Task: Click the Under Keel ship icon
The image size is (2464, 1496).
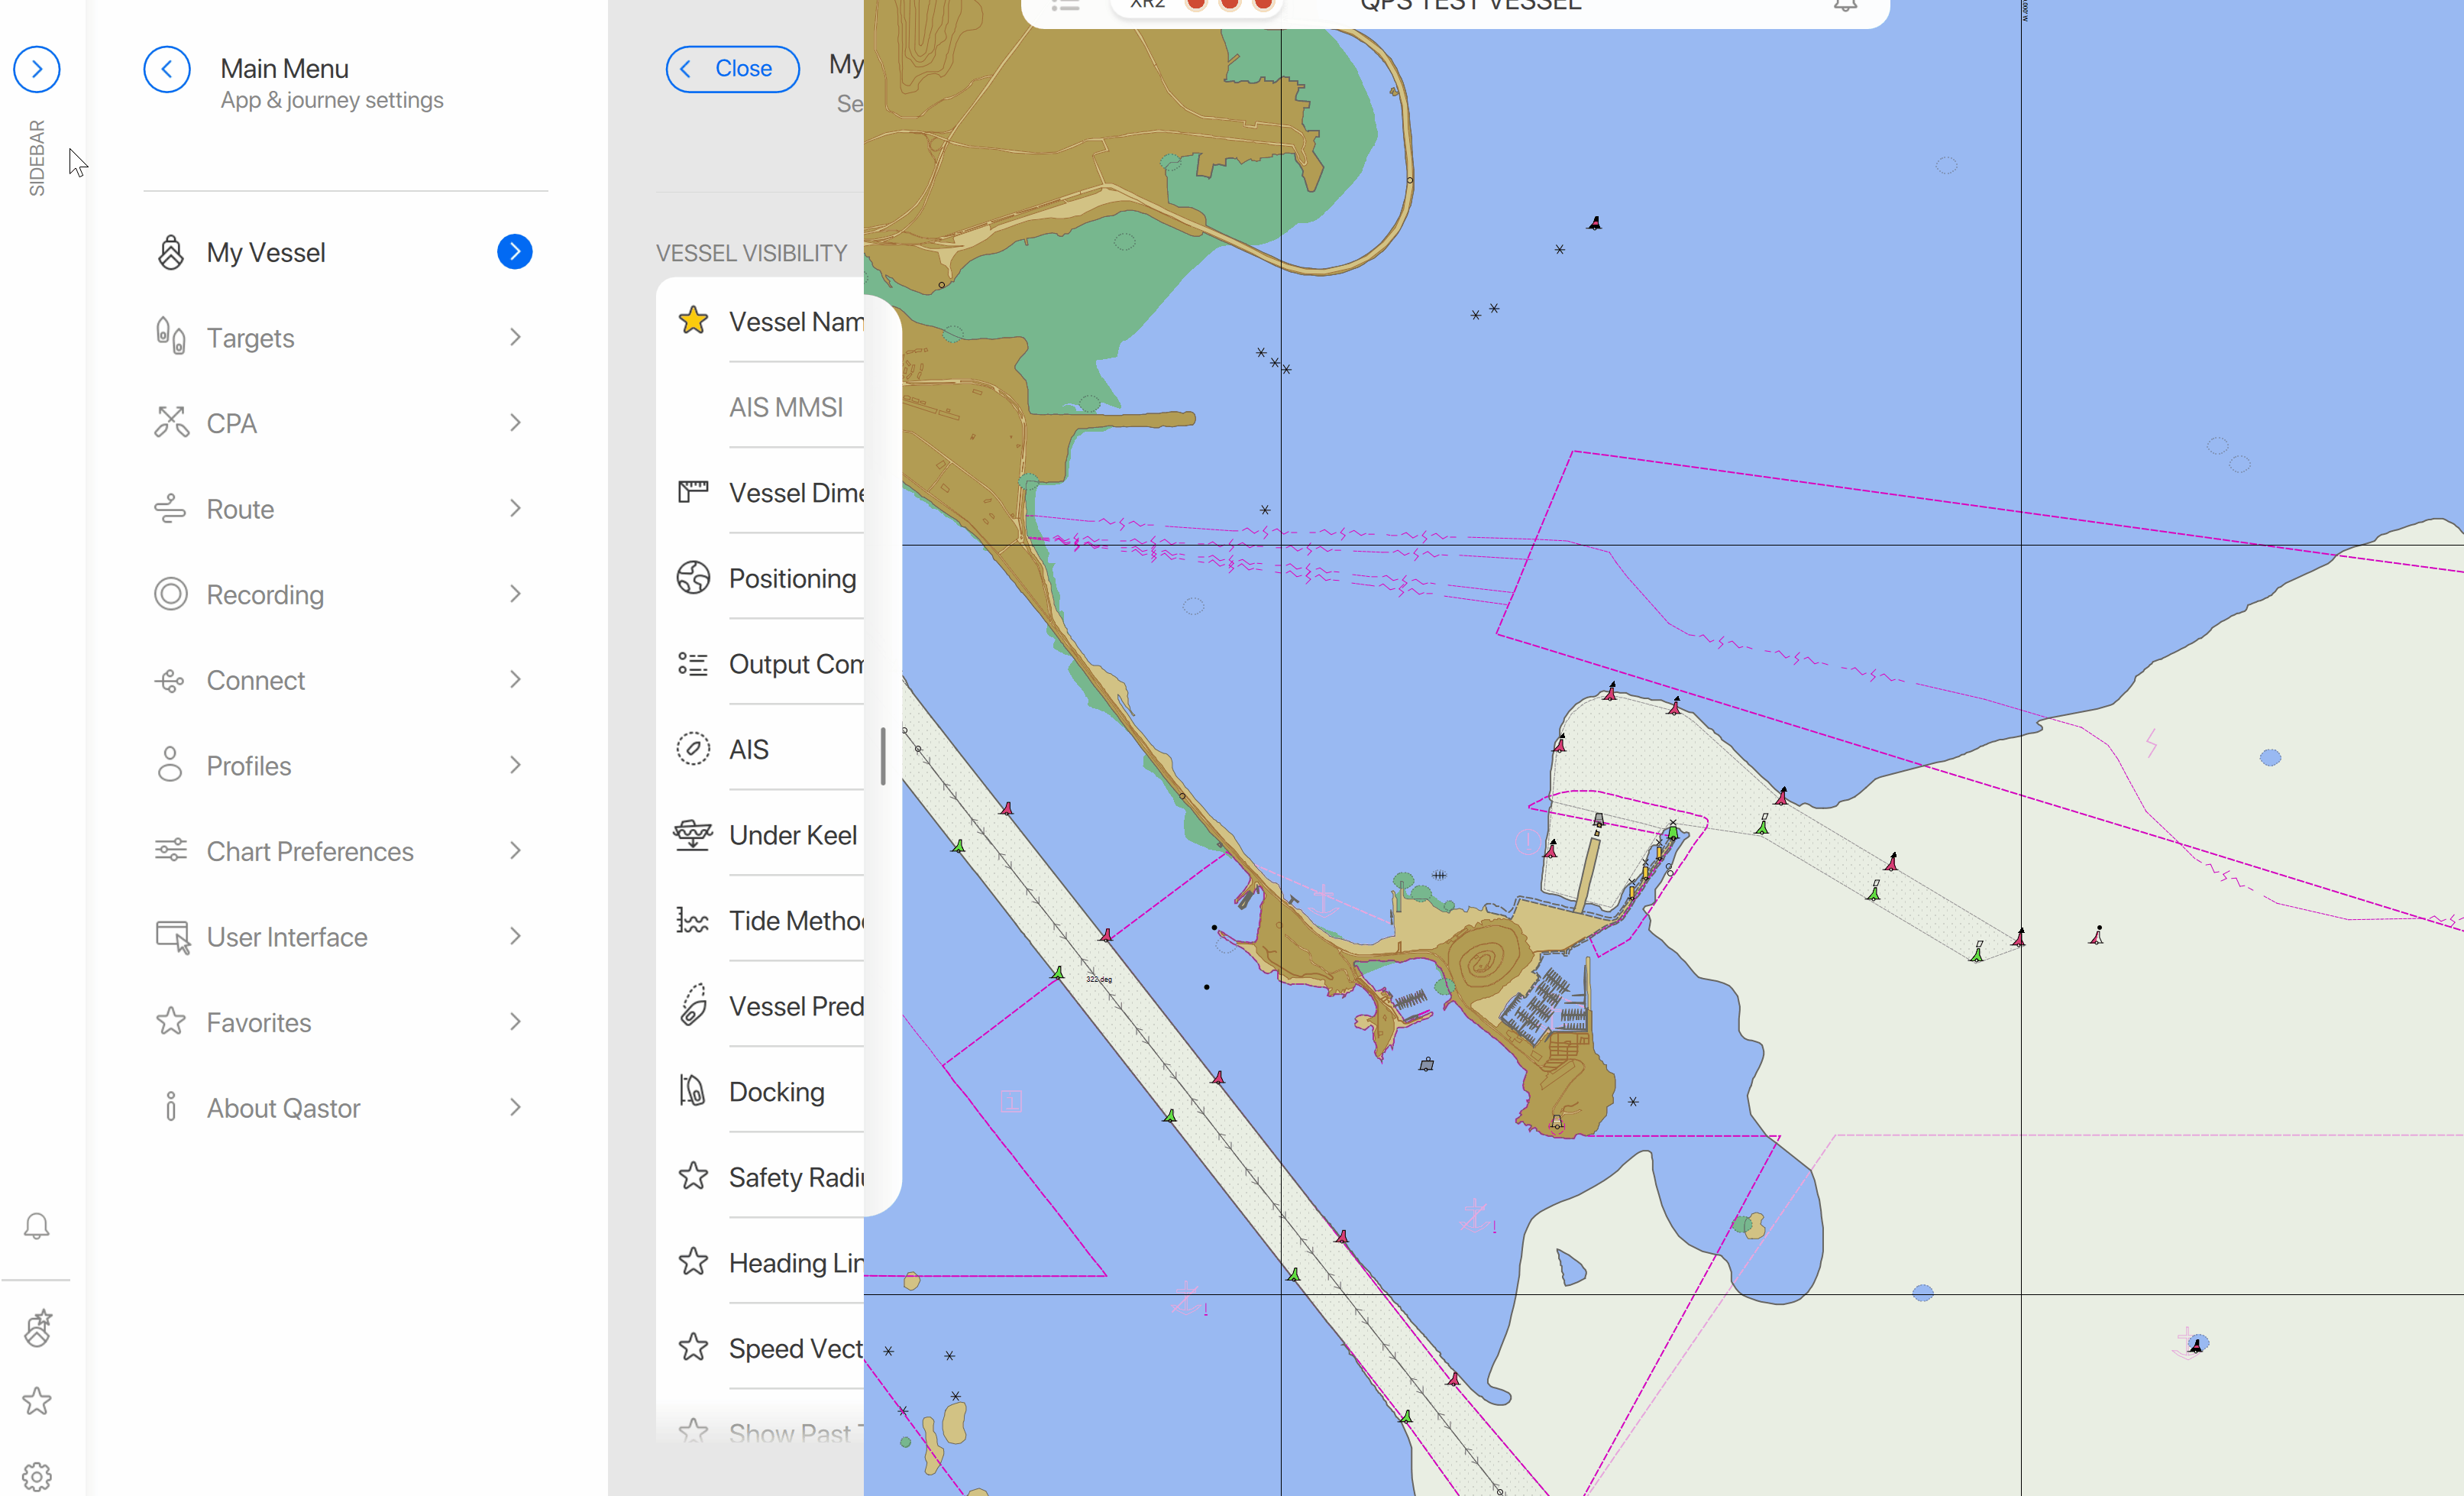Action: (x=693, y=834)
